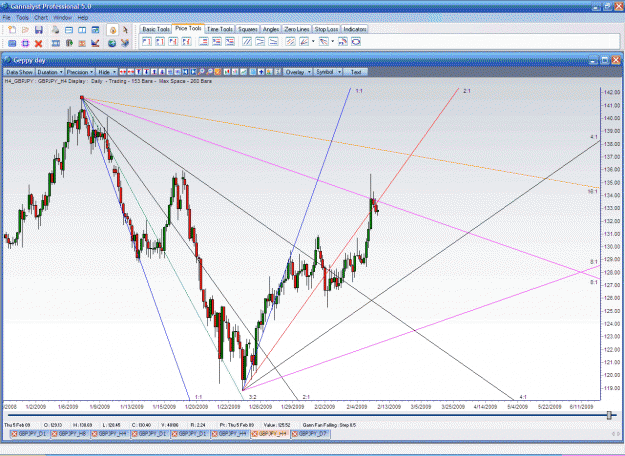Image resolution: width=625 pixels, height=456 pixels.
Task: Click the first red arrows icon in chart toolbar
Action: click(123, 72)
